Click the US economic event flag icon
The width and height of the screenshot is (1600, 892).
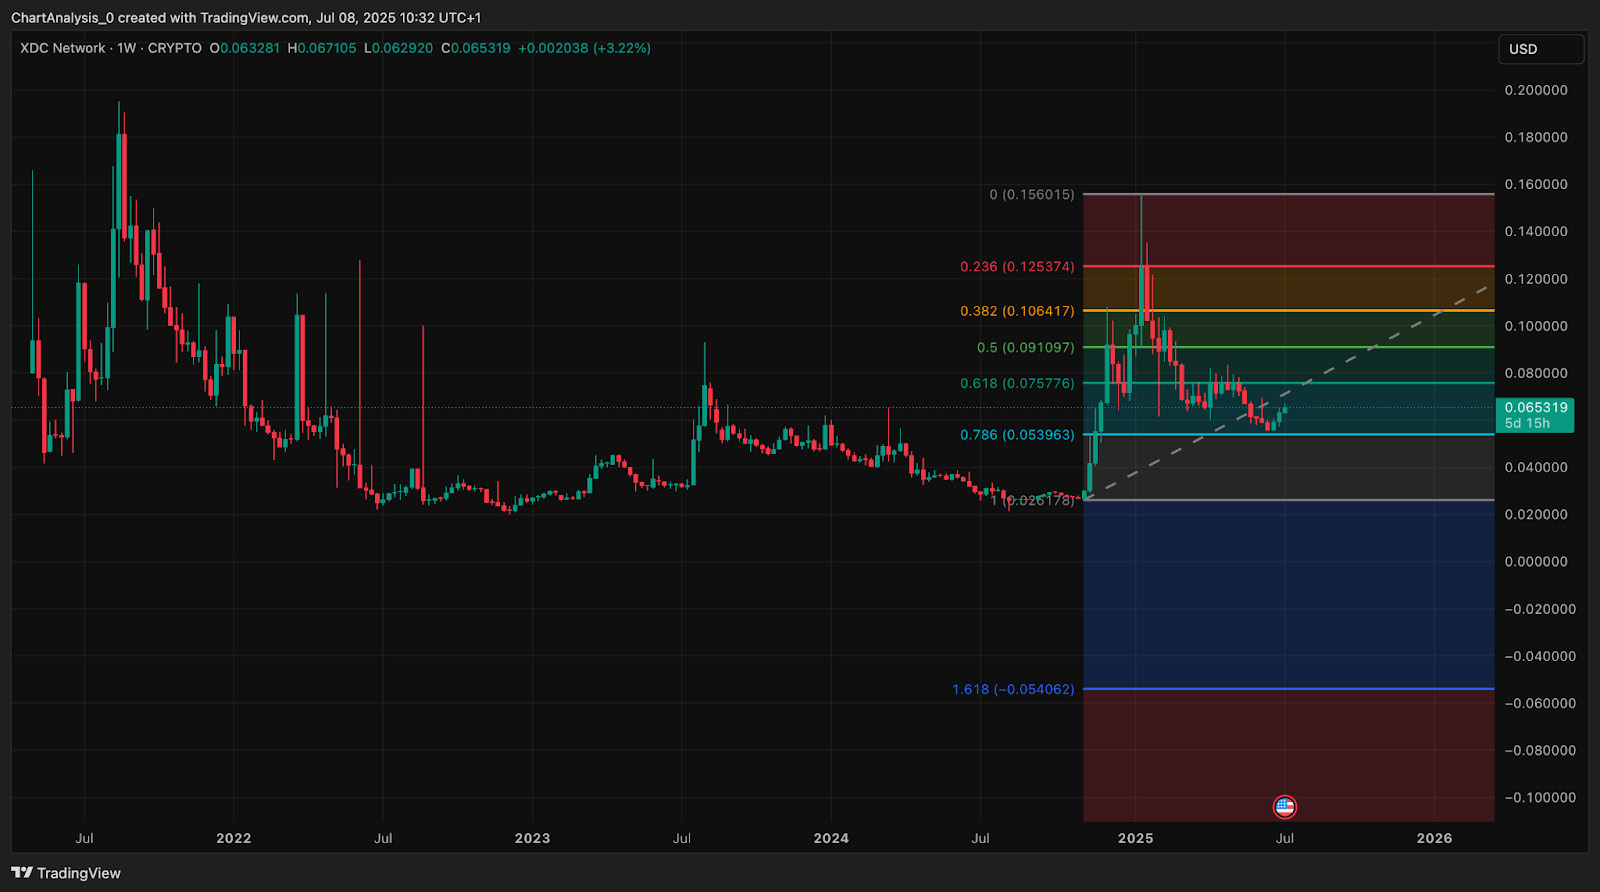click(1284, 806)
